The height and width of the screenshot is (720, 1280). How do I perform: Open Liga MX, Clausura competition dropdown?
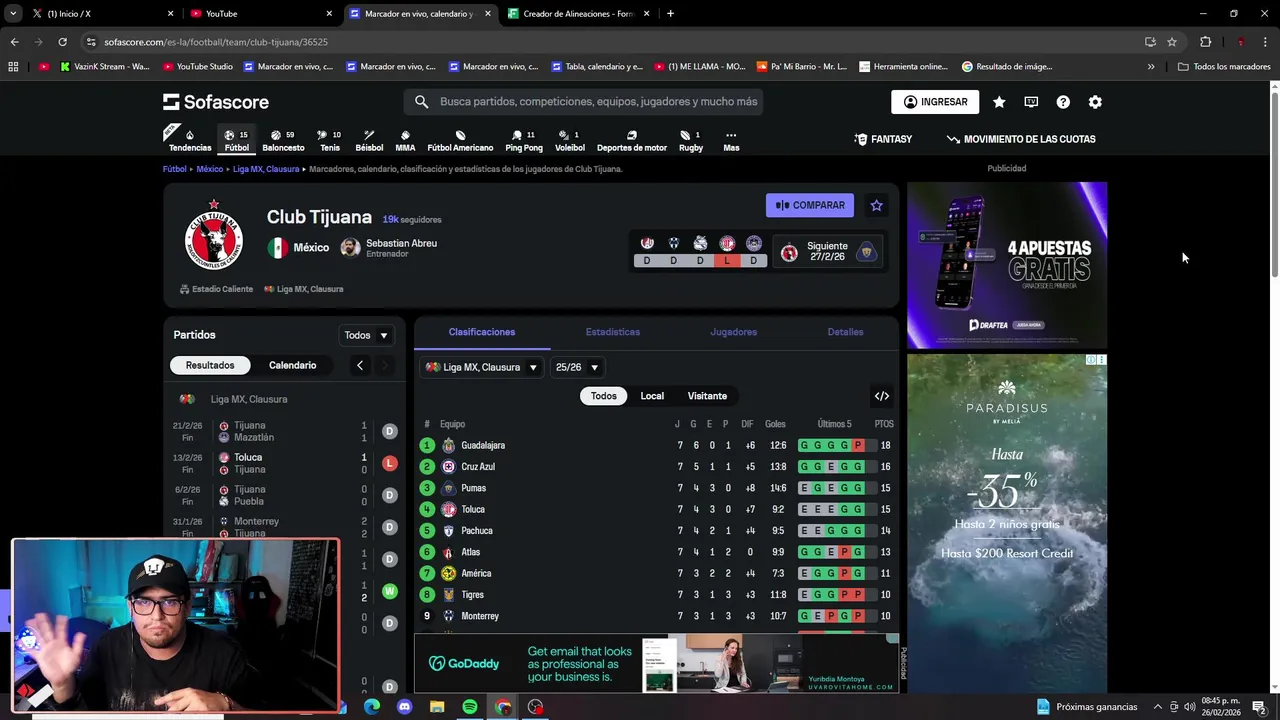pos(482,367)
